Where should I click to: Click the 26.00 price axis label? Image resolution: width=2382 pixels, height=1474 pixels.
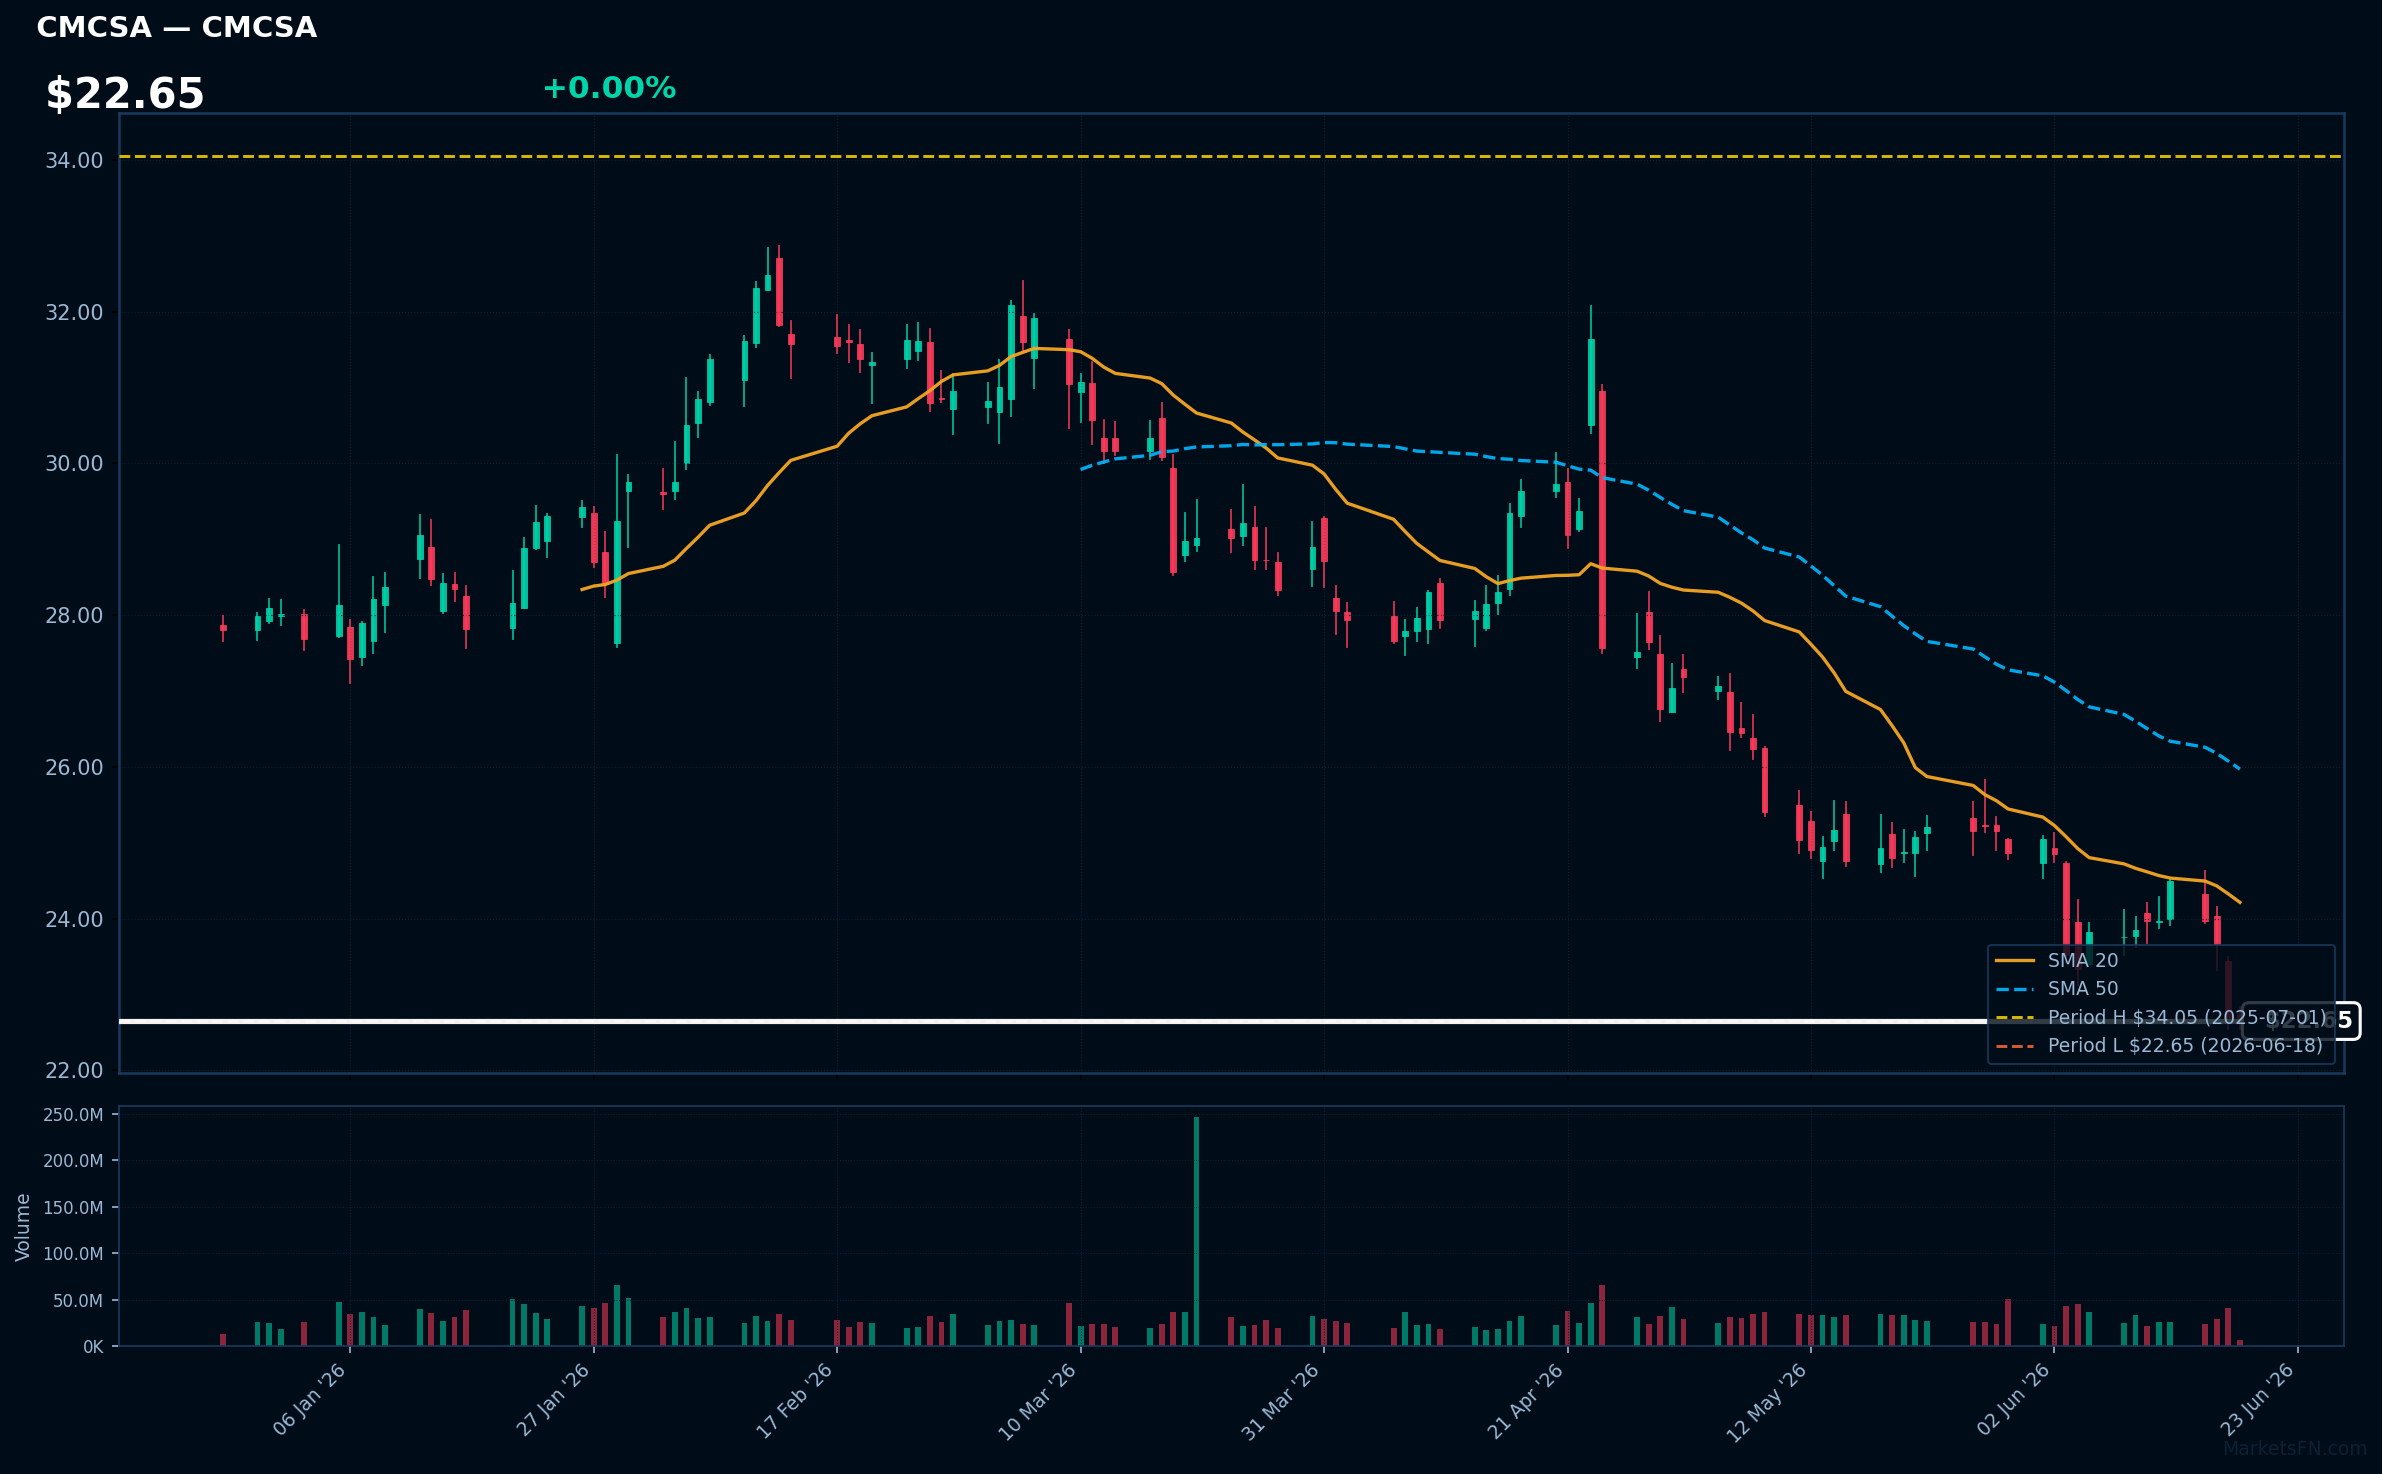pyautogui.click(x=74, y=767)
